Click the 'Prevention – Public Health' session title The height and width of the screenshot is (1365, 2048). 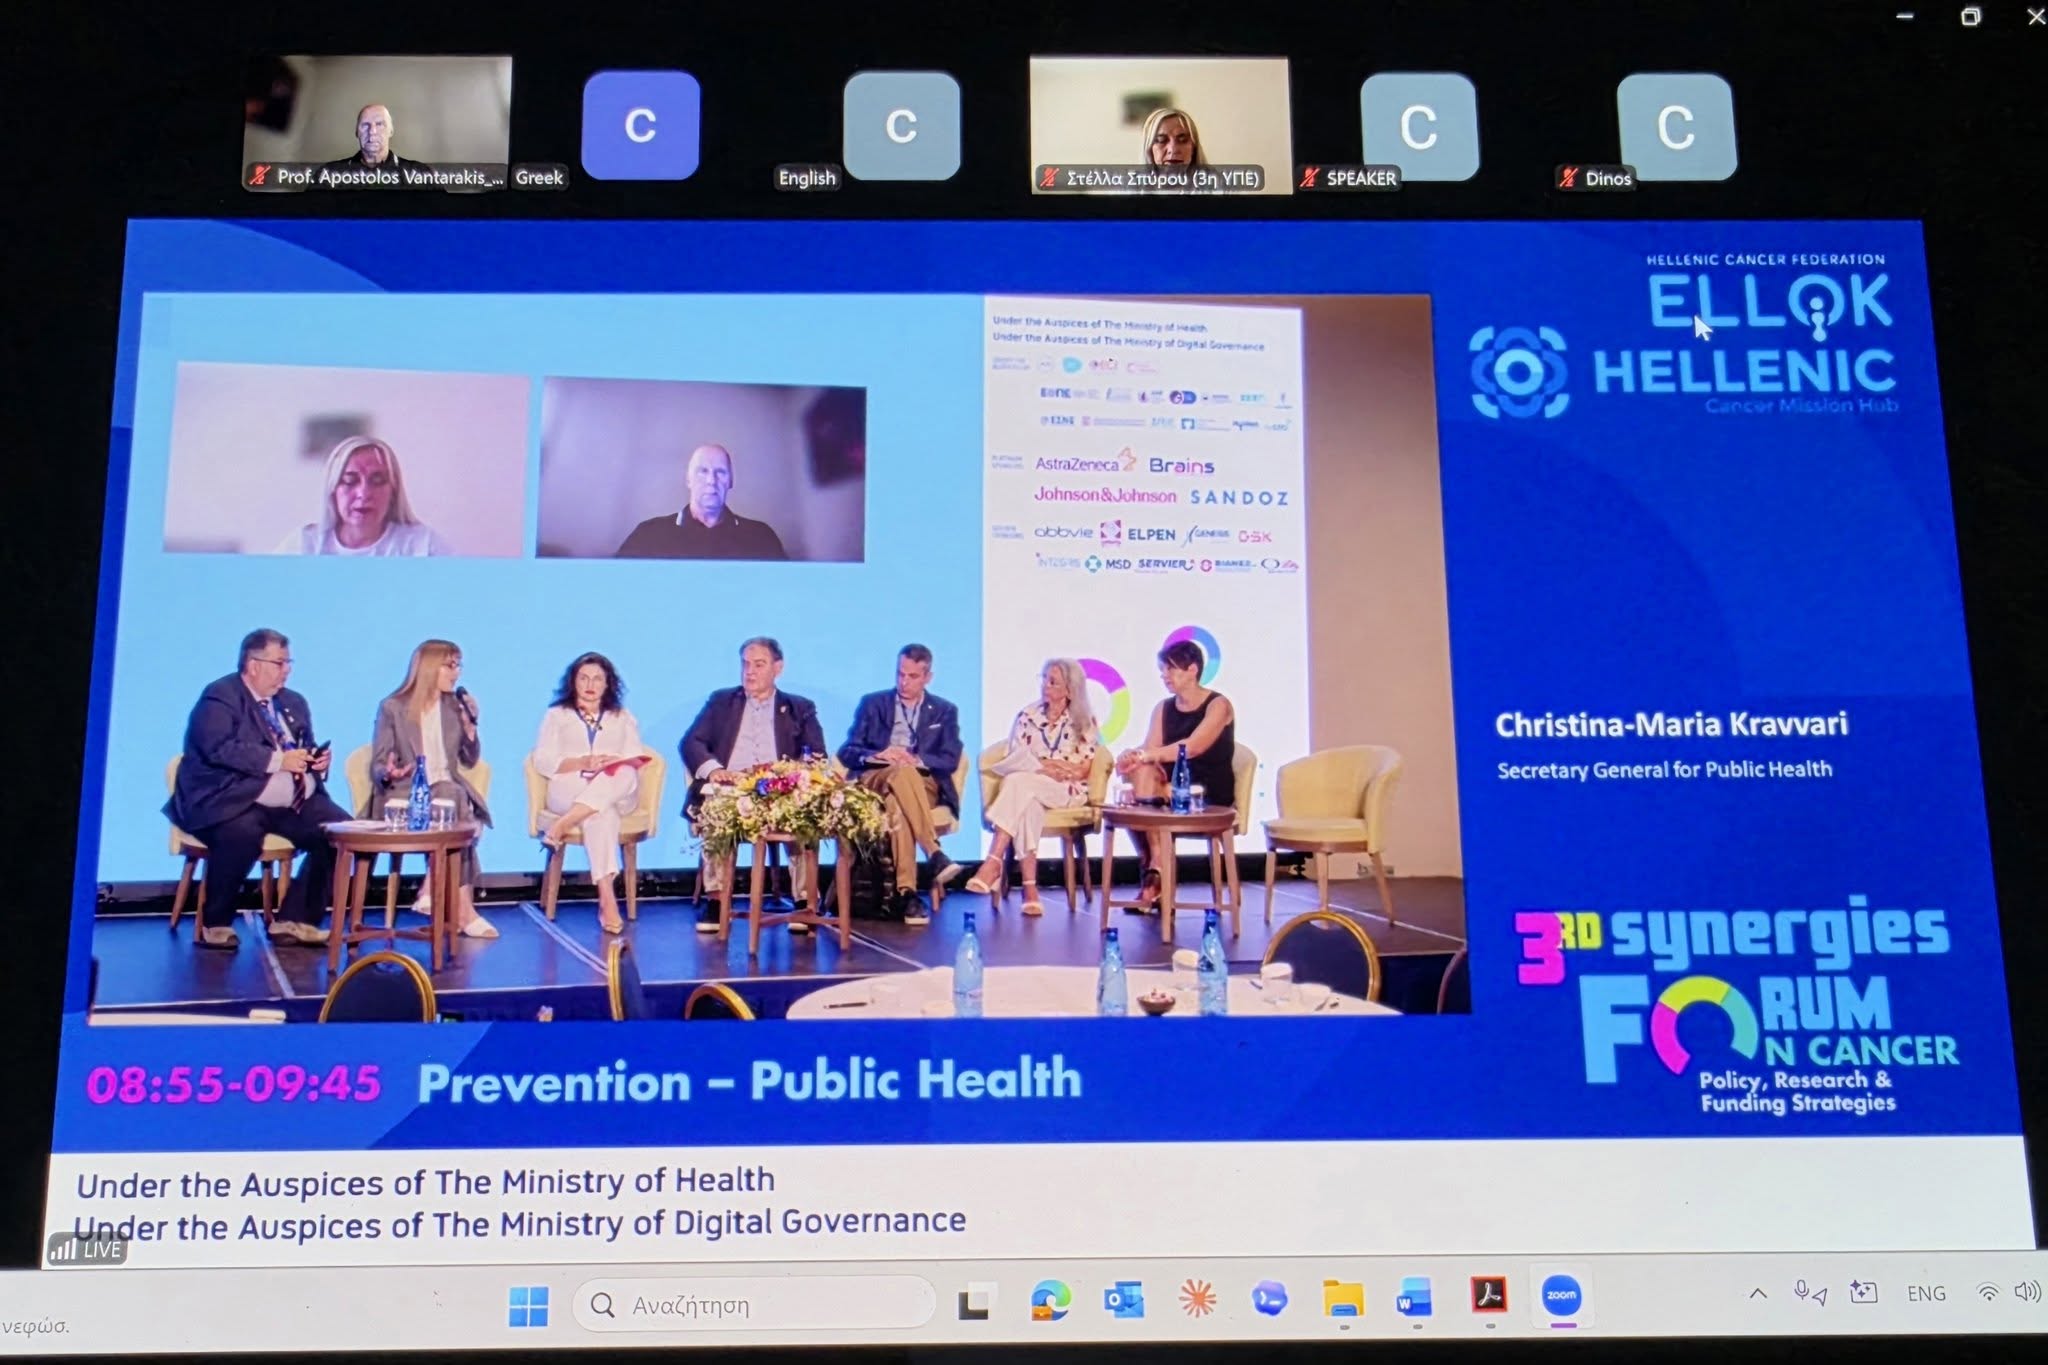point(749,1081)
